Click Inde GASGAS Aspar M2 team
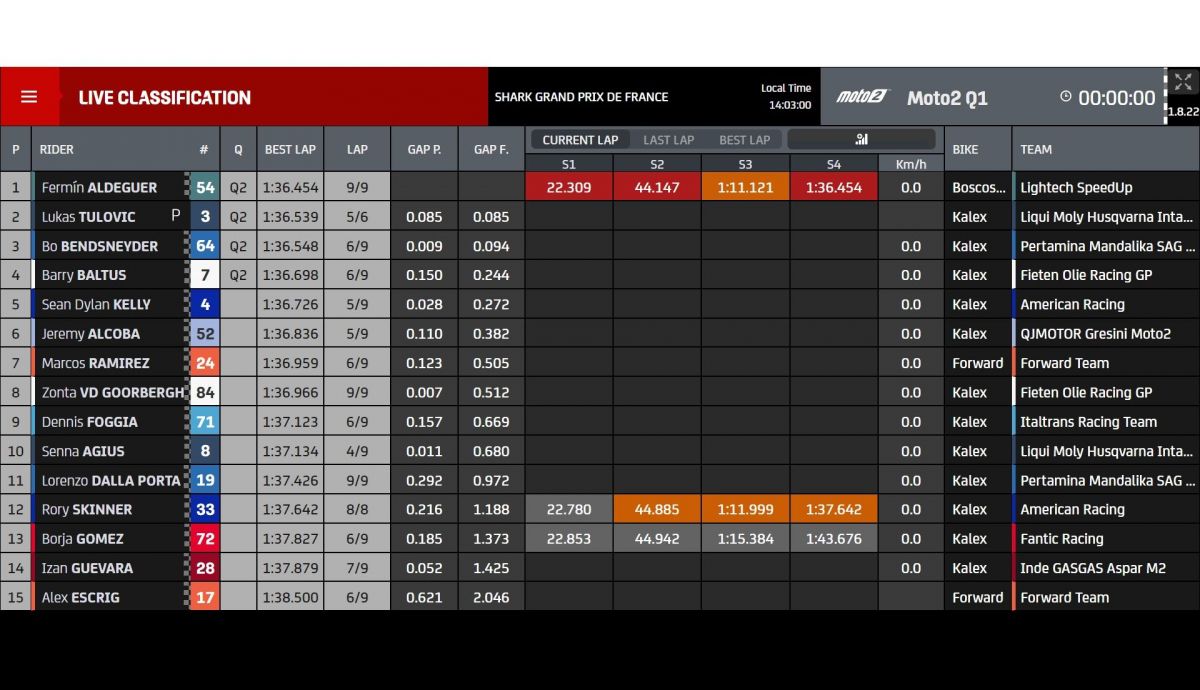1200x690 pixels. pos(1092,568)
